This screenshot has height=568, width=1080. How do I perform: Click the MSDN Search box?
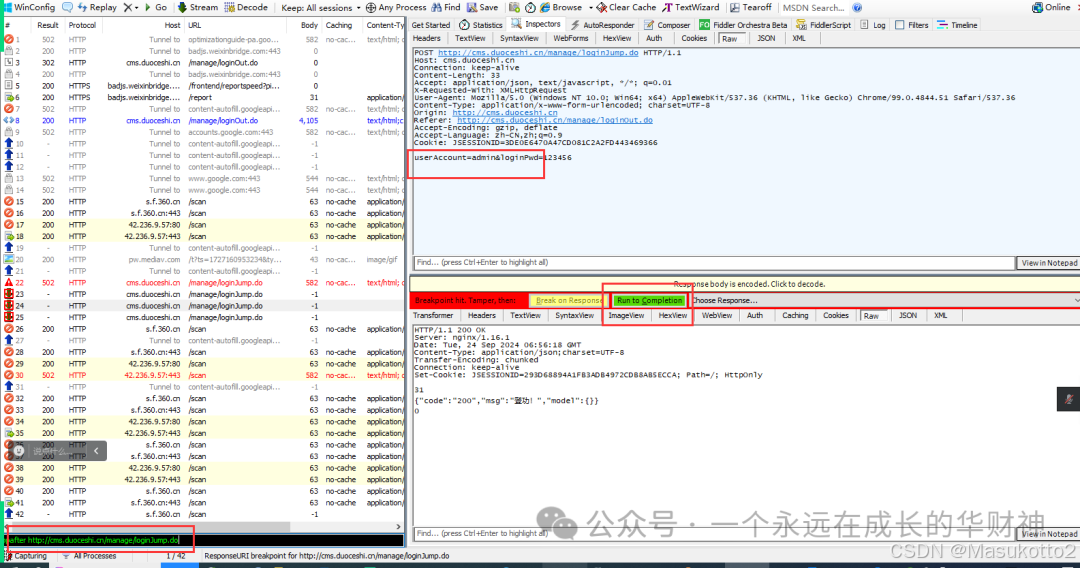tap(813, 8)
